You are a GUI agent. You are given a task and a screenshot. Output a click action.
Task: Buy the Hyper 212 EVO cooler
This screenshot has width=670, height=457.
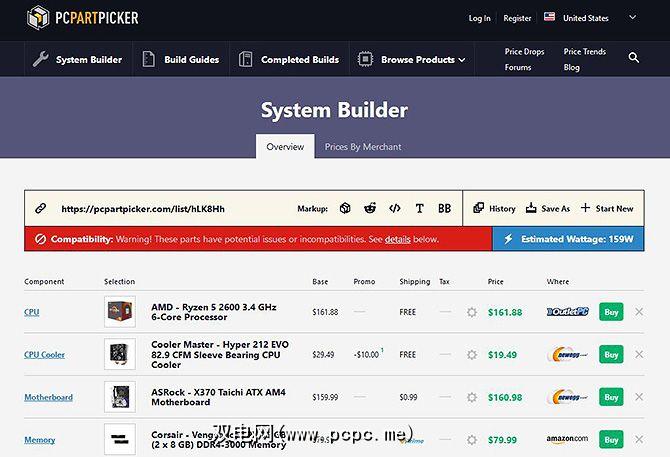(611, 354)
